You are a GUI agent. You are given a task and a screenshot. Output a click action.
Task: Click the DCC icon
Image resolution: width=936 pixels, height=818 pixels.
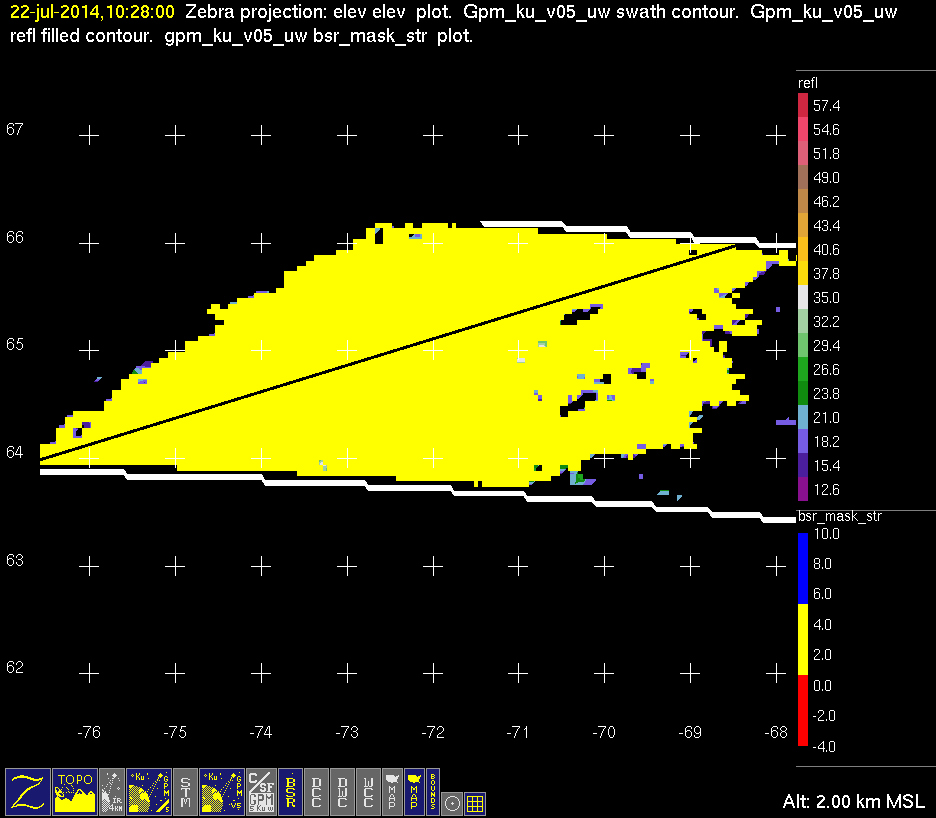[x=317, y=791]
